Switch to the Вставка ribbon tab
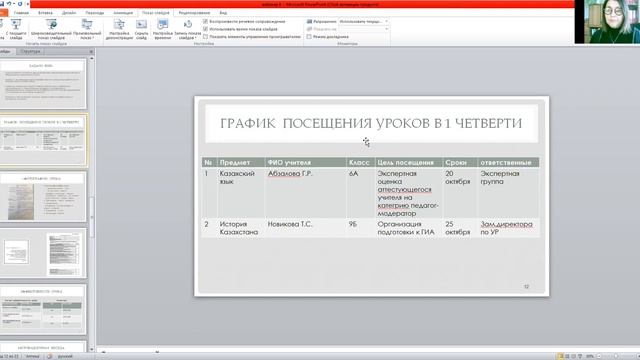Image resolution: width=640 pixels, height=360 pixels. 45,13
